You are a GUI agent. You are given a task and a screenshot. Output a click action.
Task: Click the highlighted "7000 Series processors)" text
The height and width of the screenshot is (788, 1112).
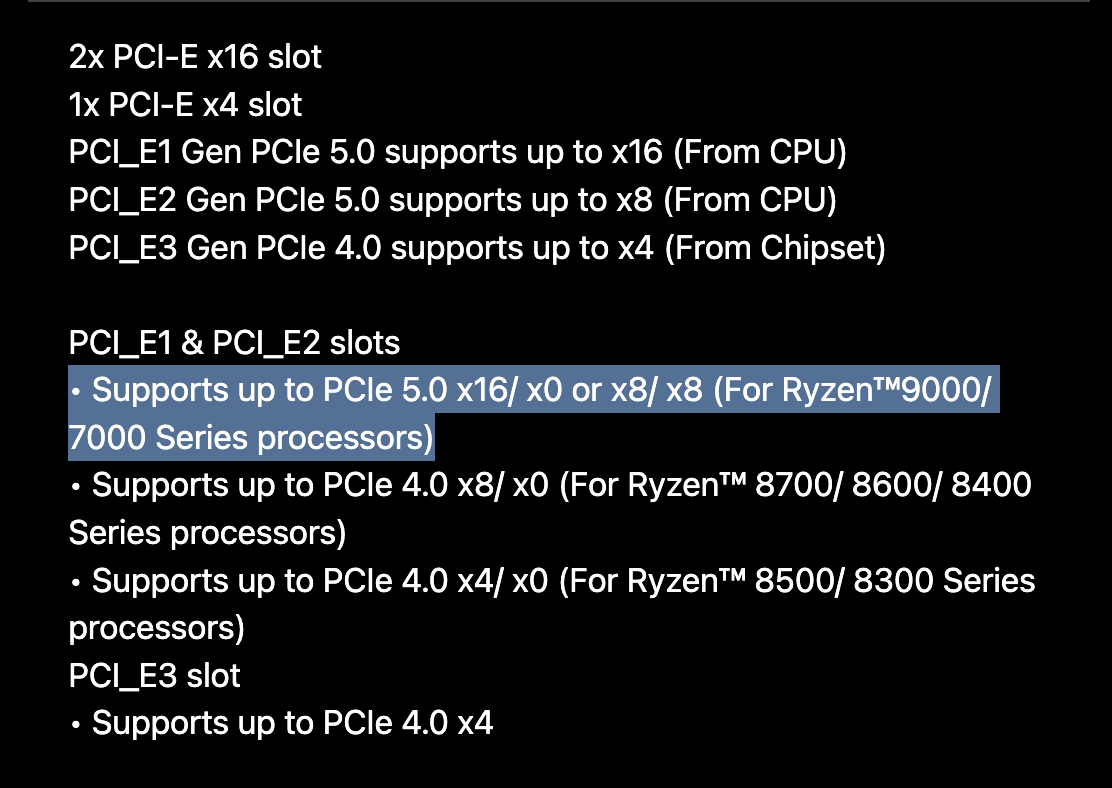tap(250, 438)
